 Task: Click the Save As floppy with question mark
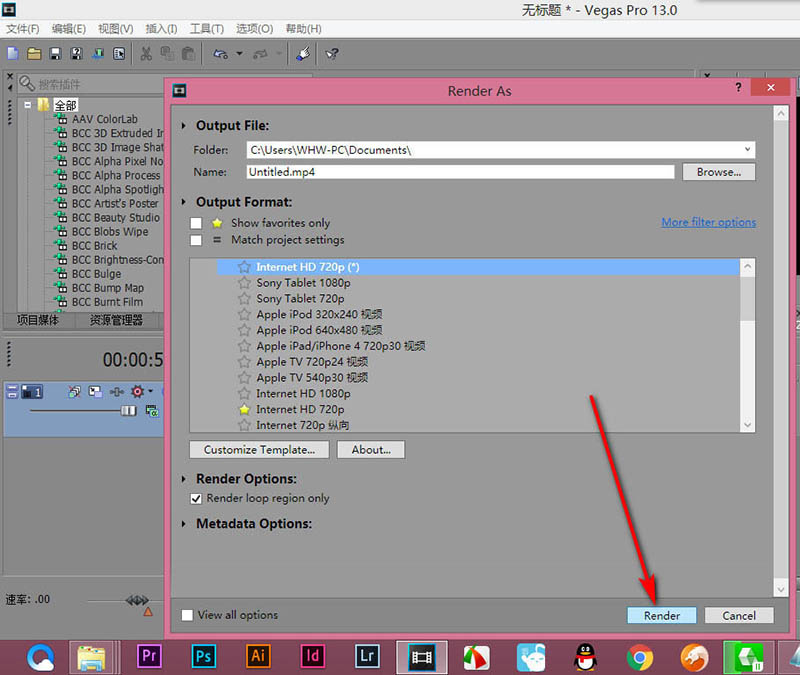[77, 54]
